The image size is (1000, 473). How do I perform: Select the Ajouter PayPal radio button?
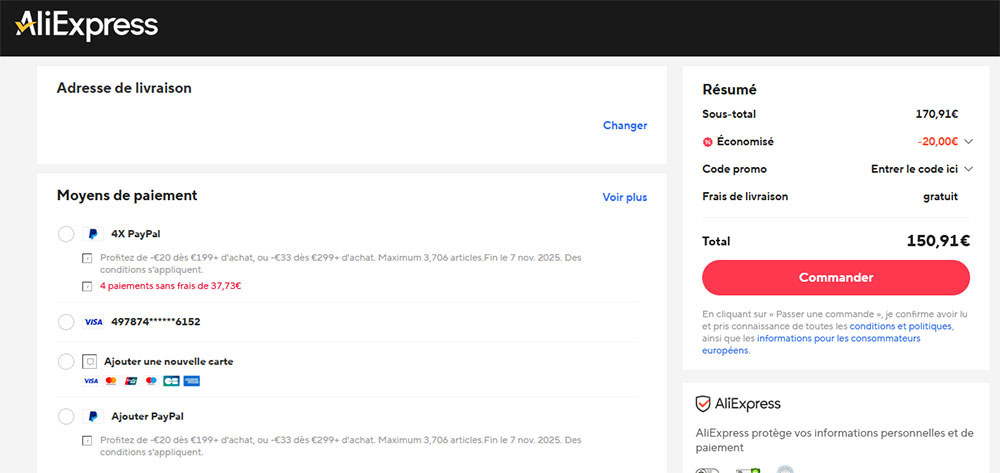[66, 416]
